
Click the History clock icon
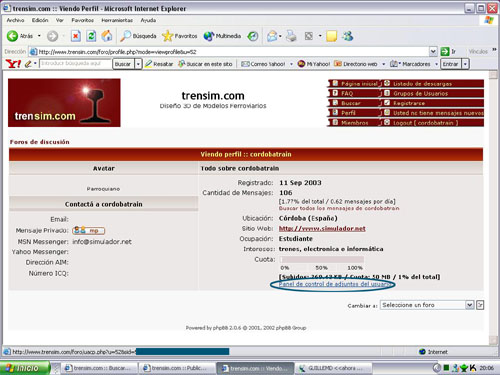pos(252,36)
